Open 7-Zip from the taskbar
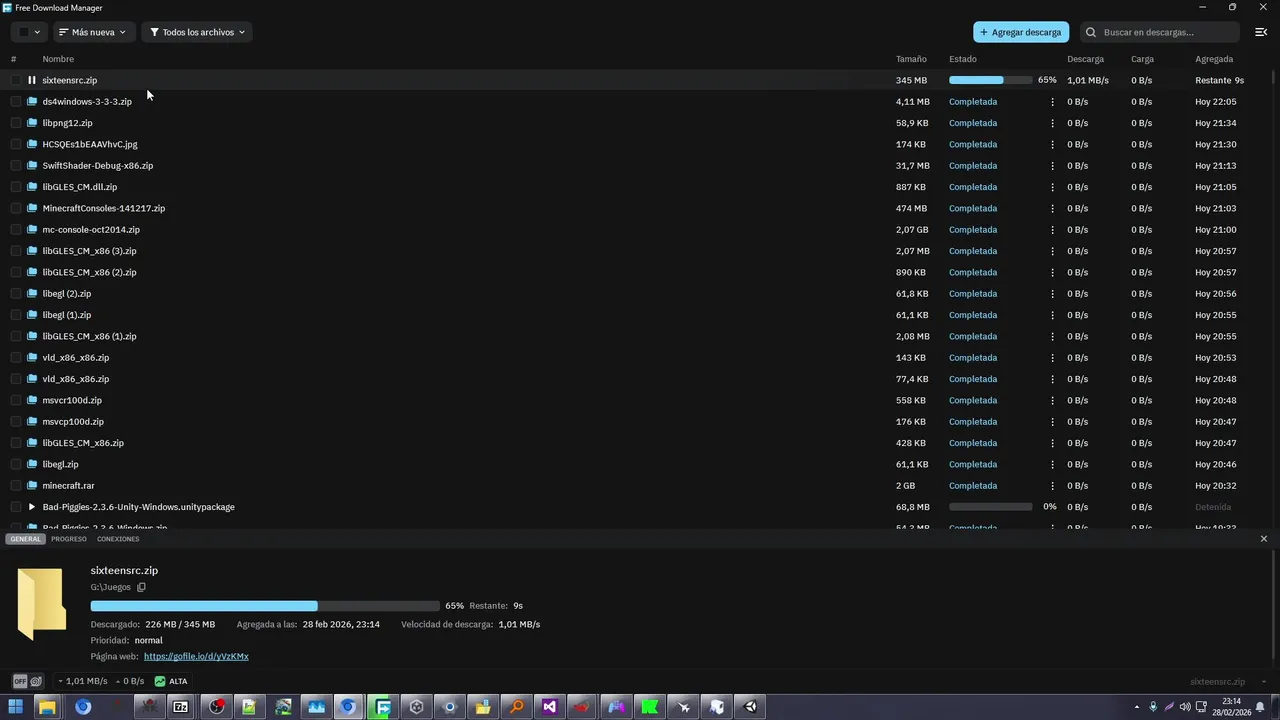The width and height of the screenshot is (1280, 720). 181,707
